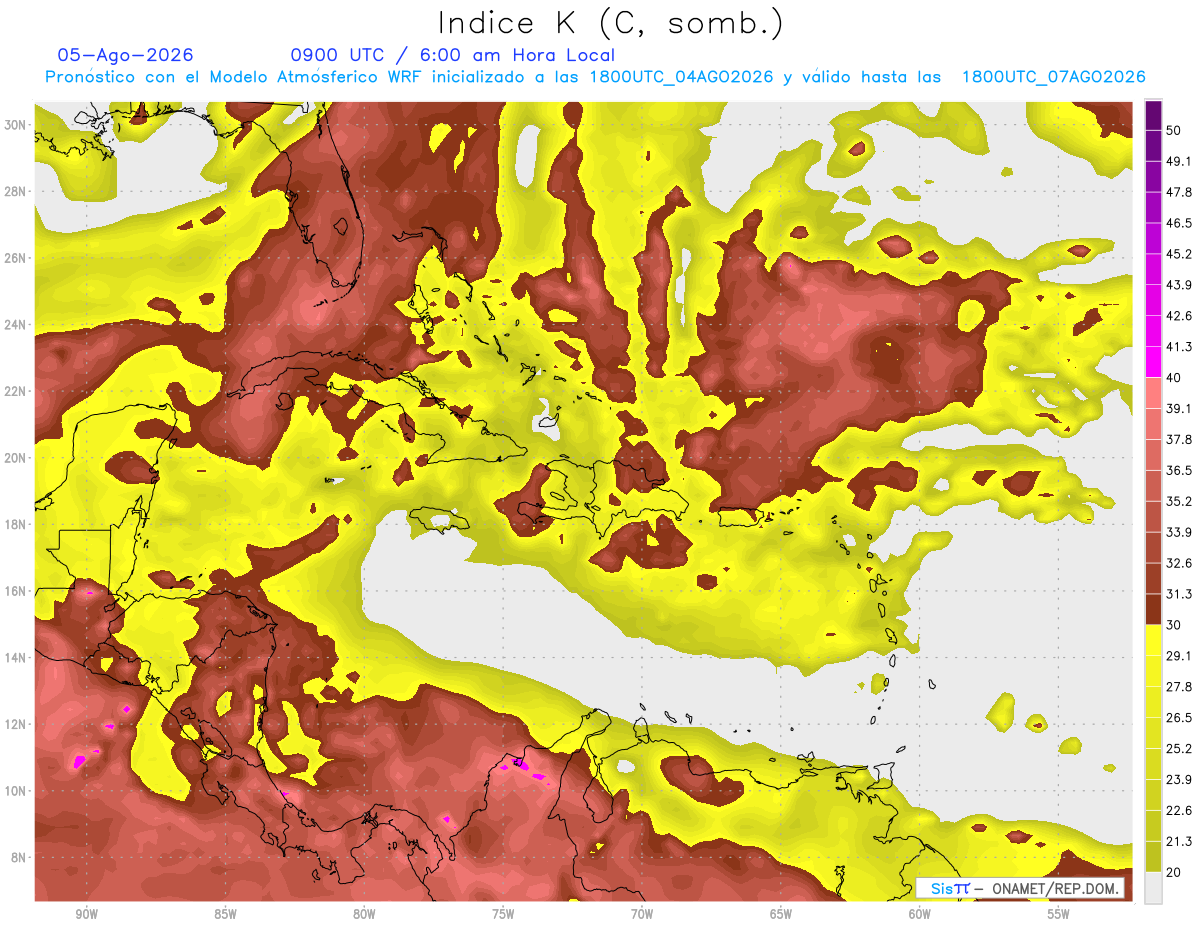Viewport: 1200px width, 927px height.
Task: Click the "60W" longitude axis label
Action: pyautogui.click(x=920, y=914)
